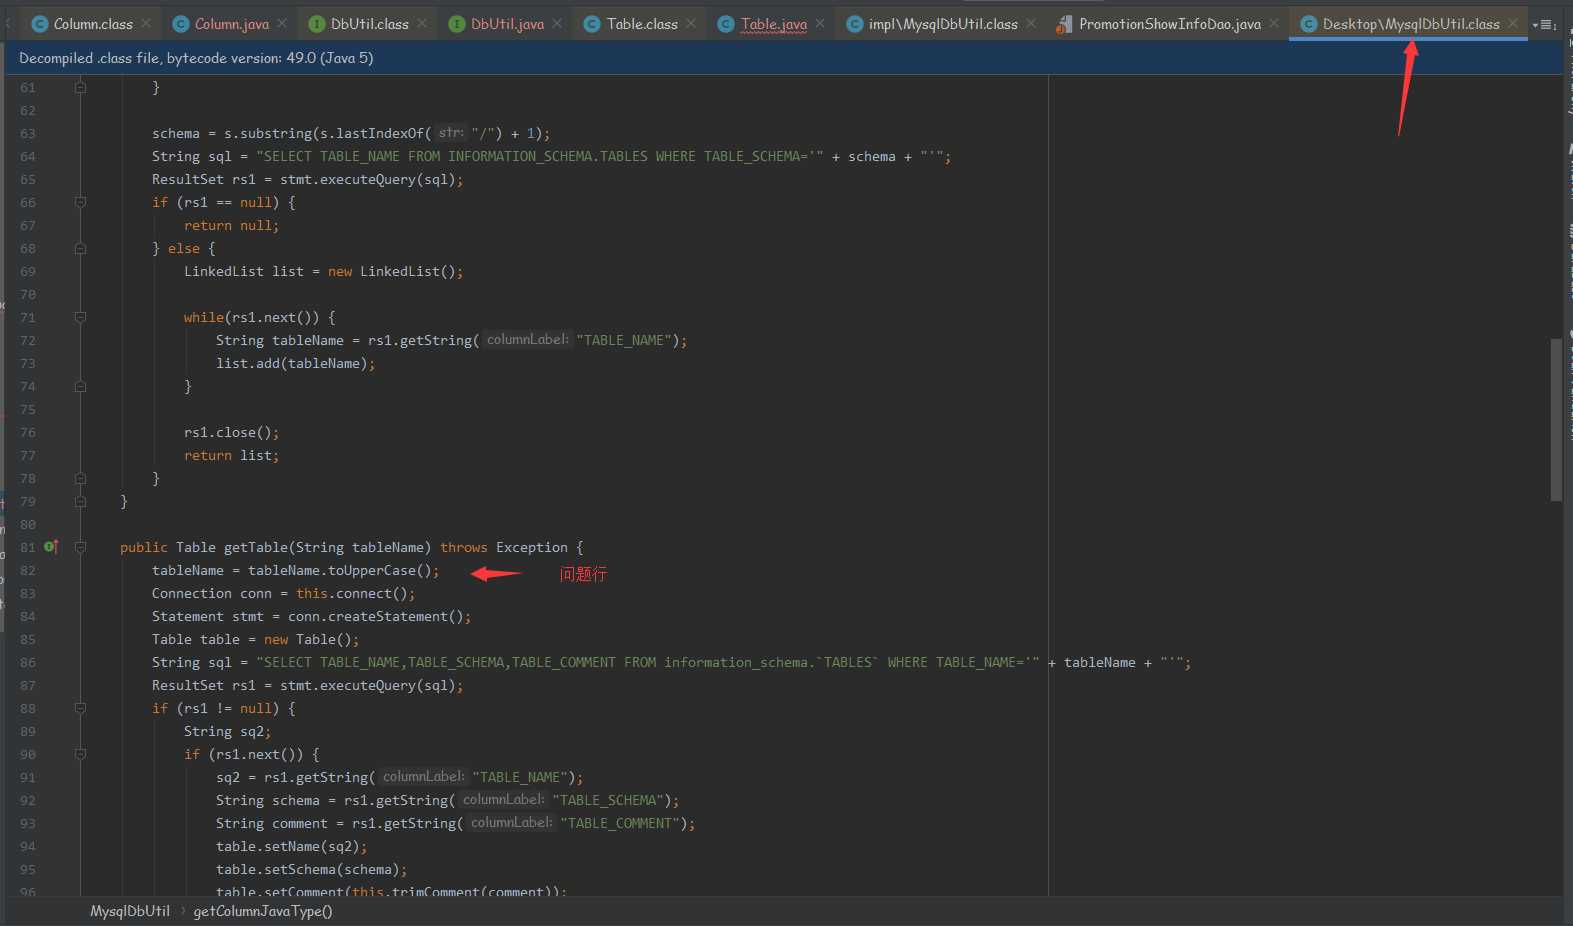
Task: Select the Table.class tab
Action: click(642, 24)
